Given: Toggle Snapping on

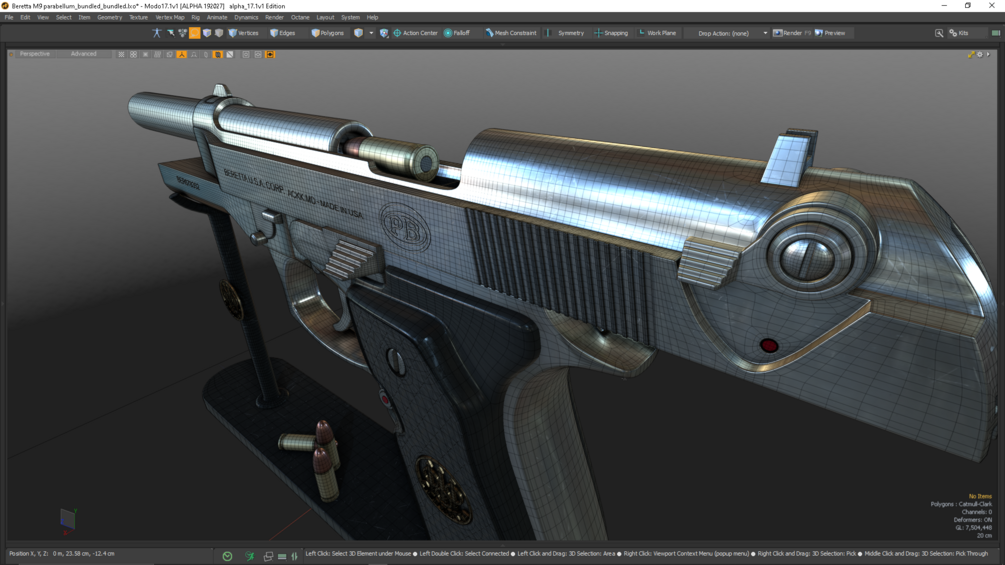Looking at the screenshot, I should point(611,33).
